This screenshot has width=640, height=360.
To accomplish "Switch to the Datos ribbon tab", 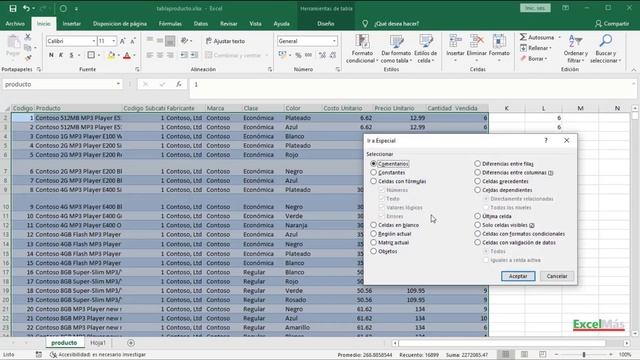I will click(201, 24).
